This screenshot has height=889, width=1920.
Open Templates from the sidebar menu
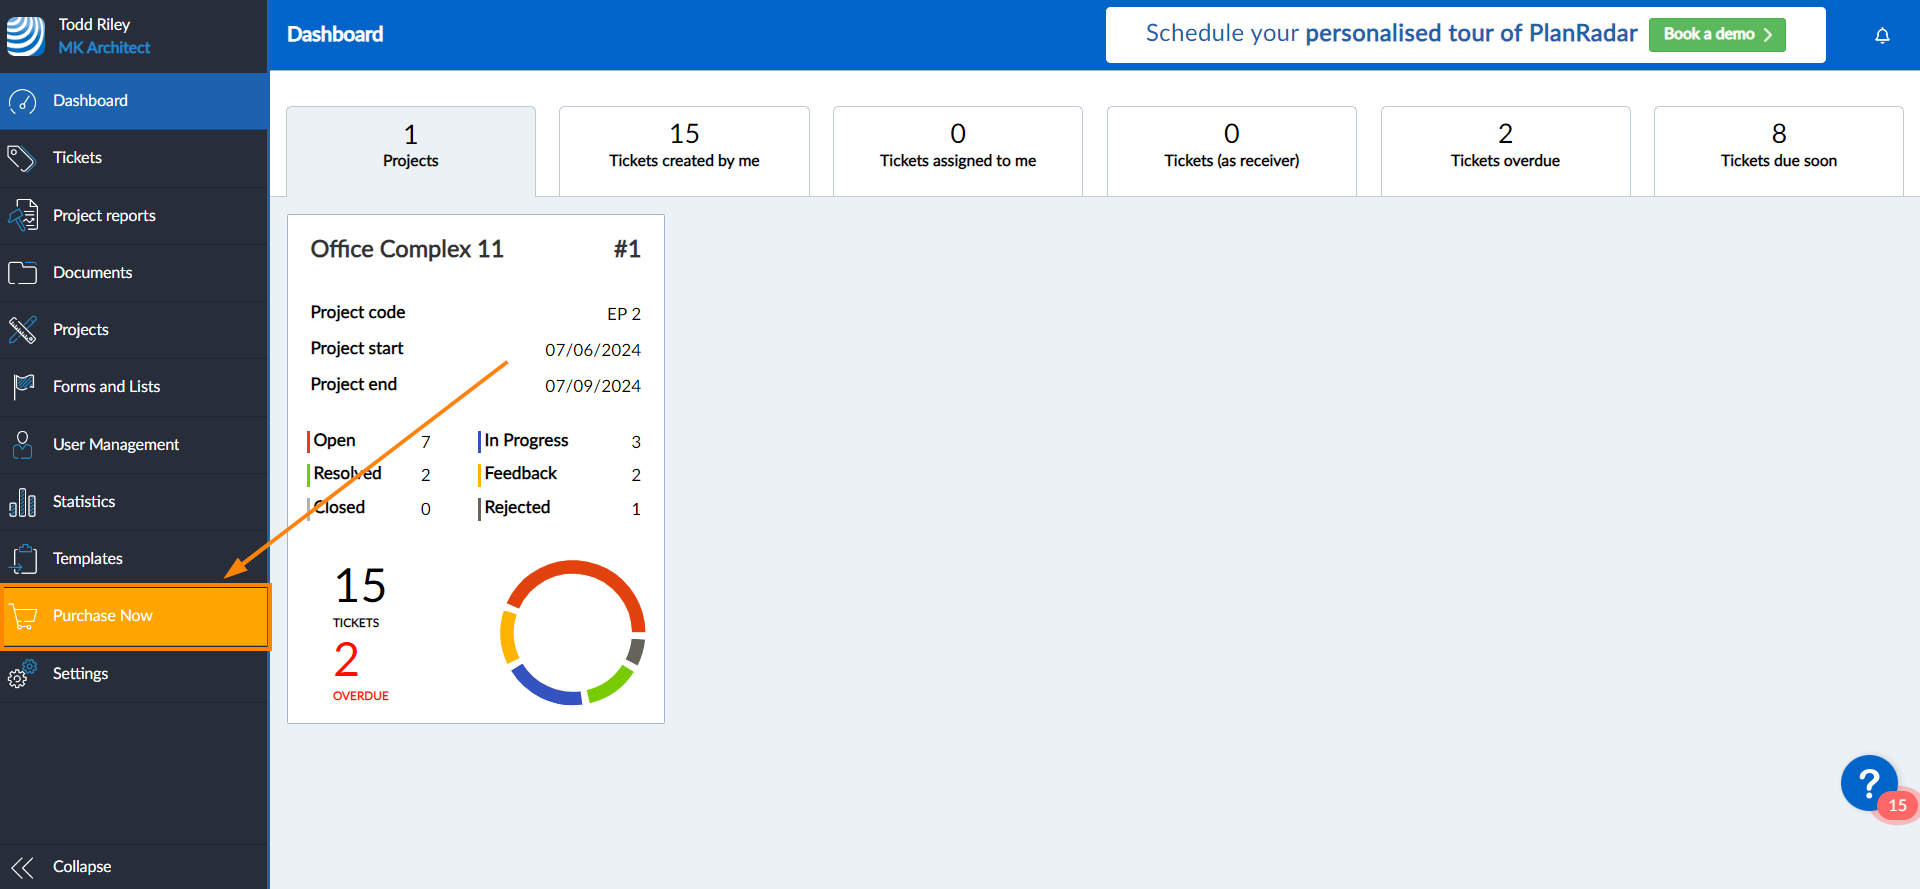click(x=88, y=559)
